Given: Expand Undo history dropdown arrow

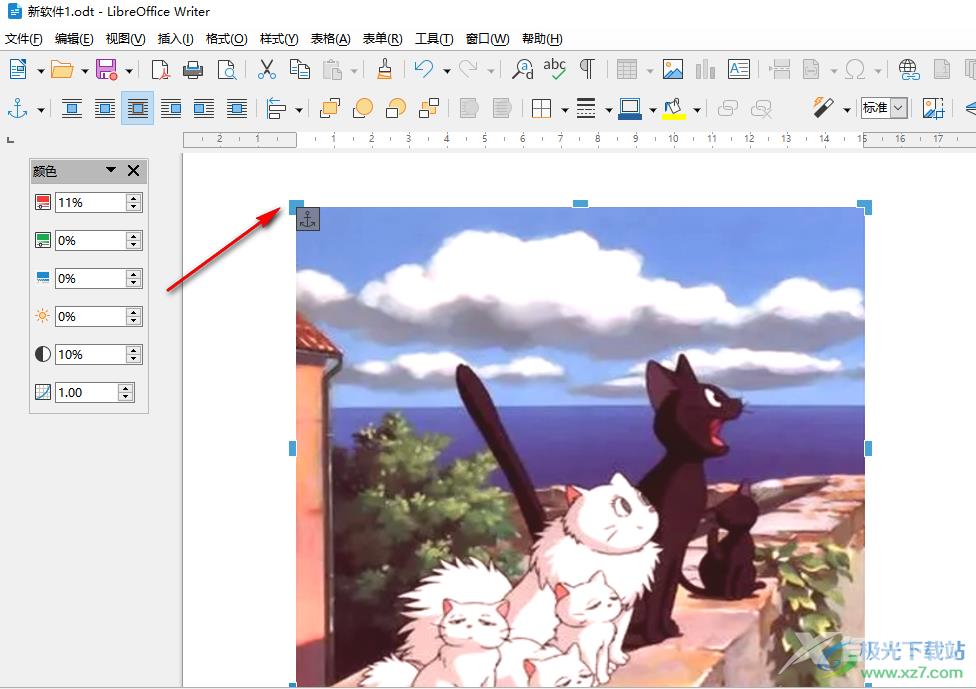Looking at the screenshot, I should pyautogui.click(x=446, y=72).
